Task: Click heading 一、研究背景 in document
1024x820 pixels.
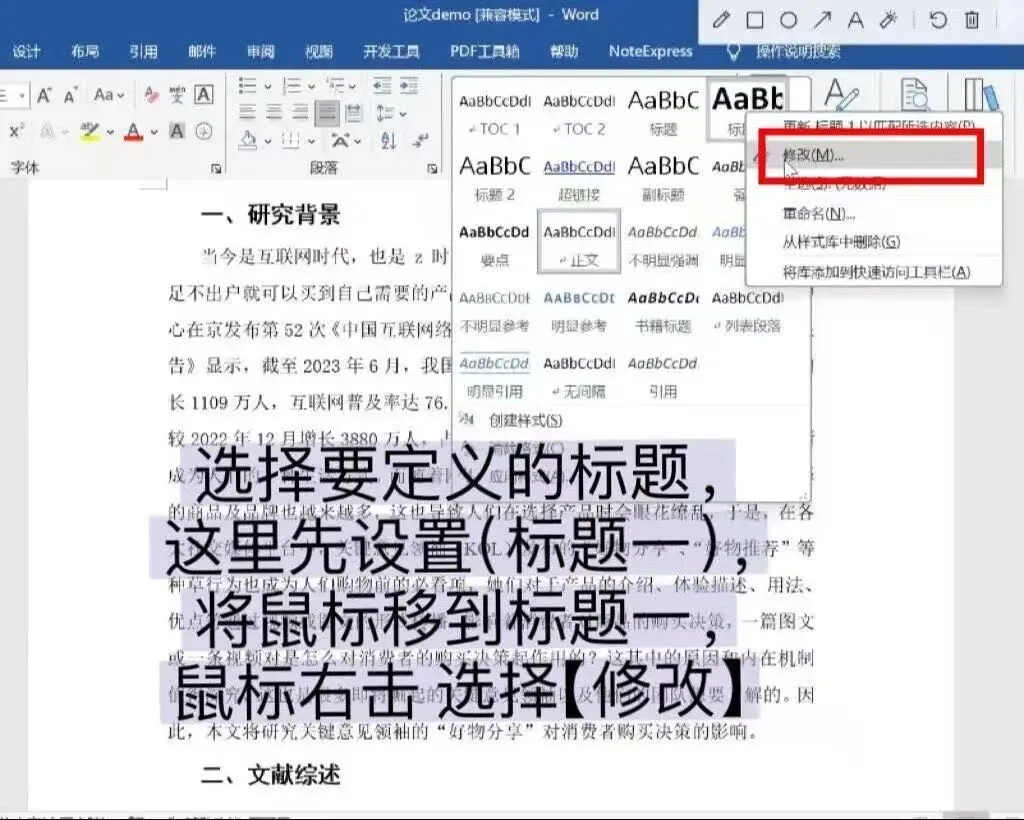Action: [271, 215]
